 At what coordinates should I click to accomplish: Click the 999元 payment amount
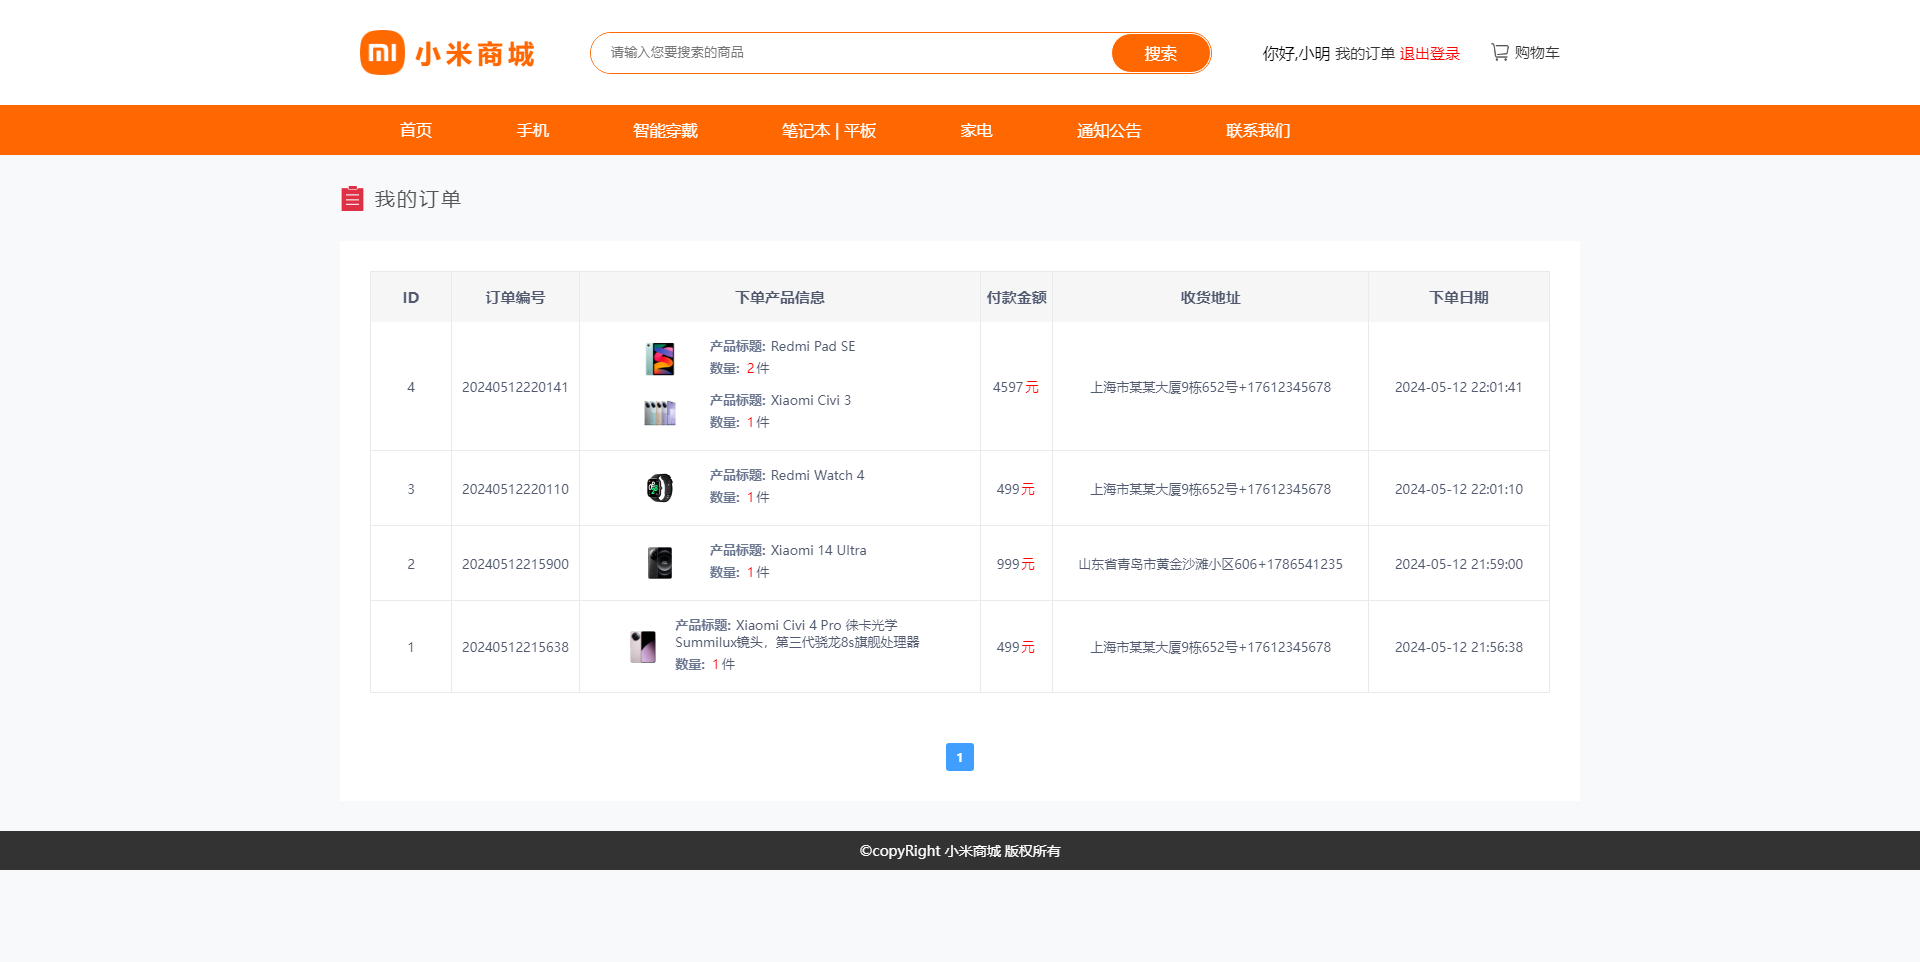tap(1016, 564)
